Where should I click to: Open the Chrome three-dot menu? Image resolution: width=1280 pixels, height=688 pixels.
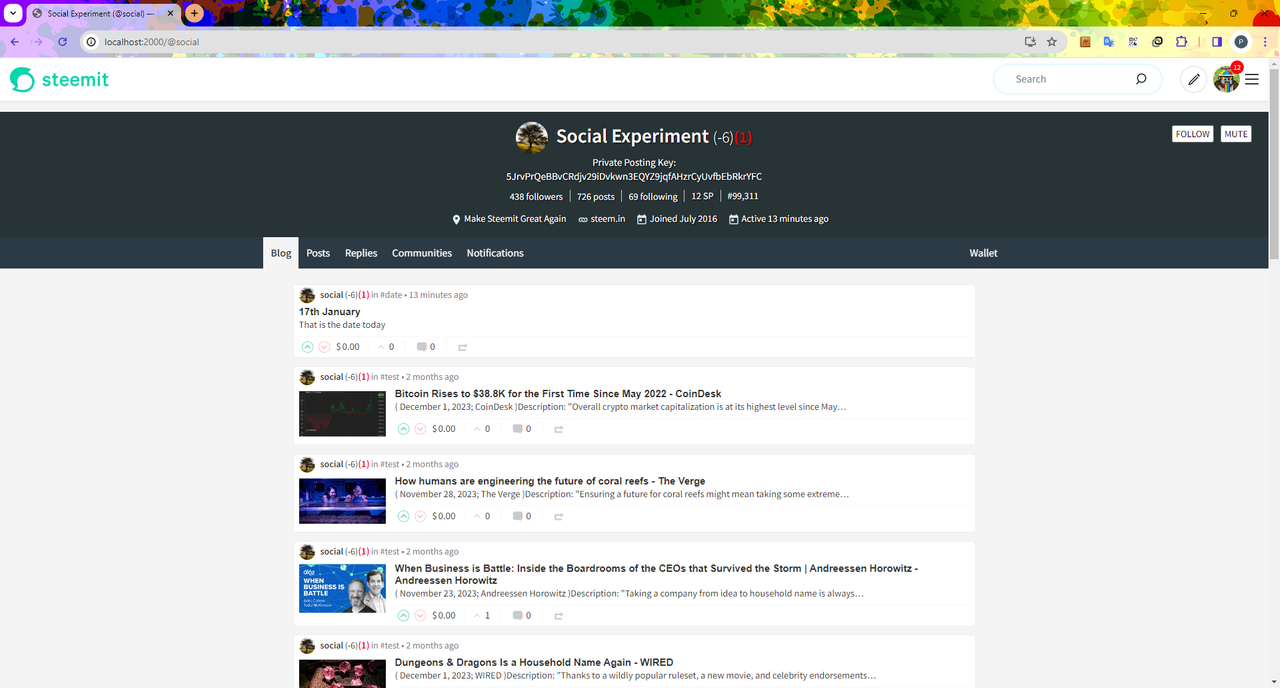(x=1264, y=42)
